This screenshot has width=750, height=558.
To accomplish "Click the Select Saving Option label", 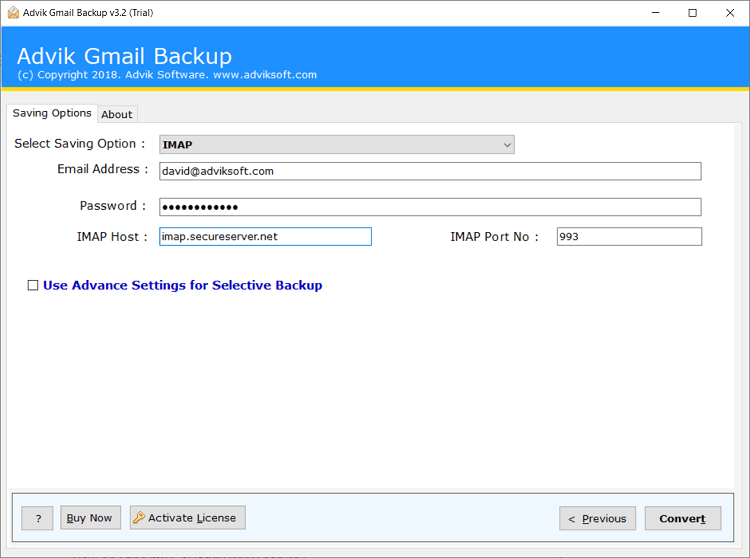I will pyautogui.click(x=79, y=144).
